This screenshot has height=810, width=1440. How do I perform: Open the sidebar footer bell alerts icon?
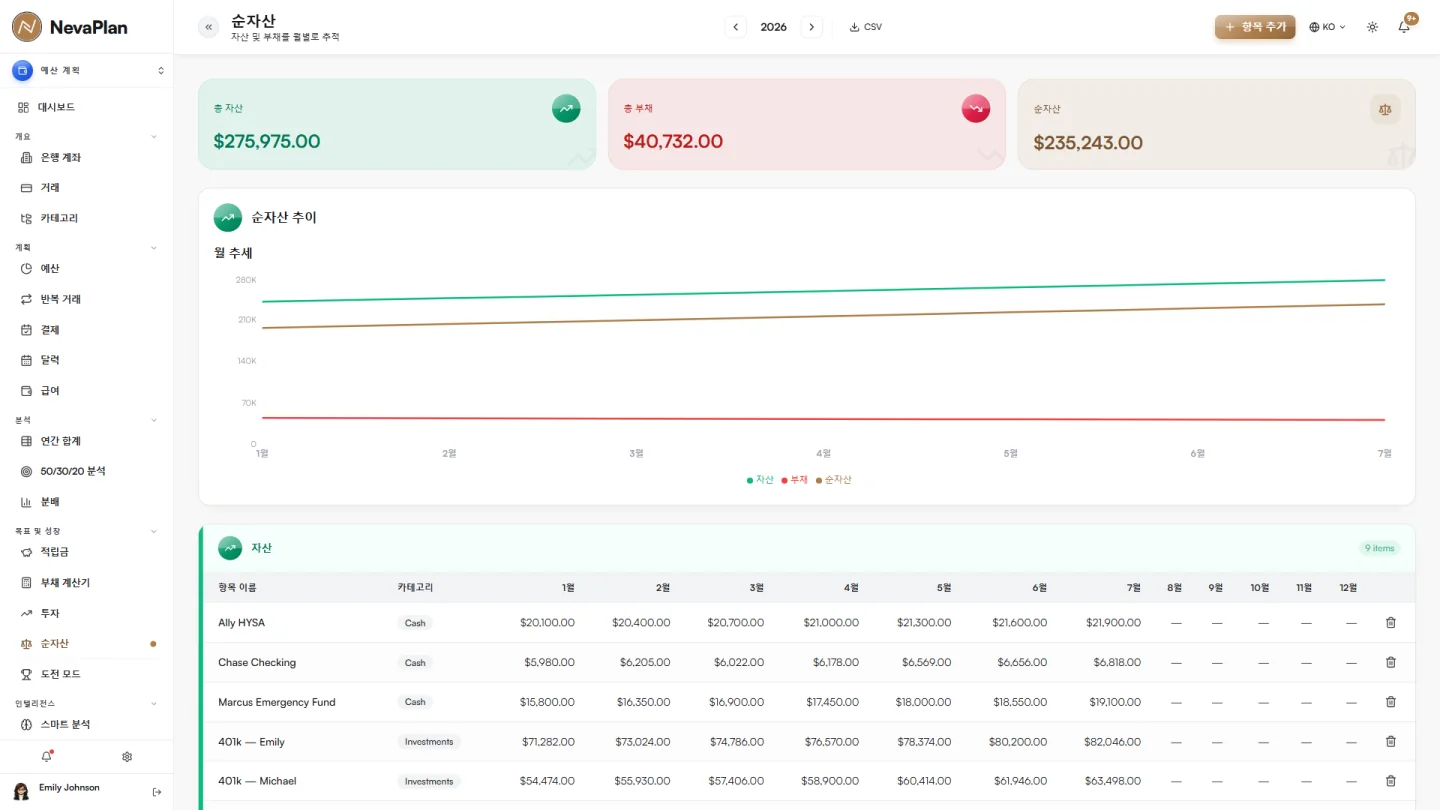coord(46,757)
